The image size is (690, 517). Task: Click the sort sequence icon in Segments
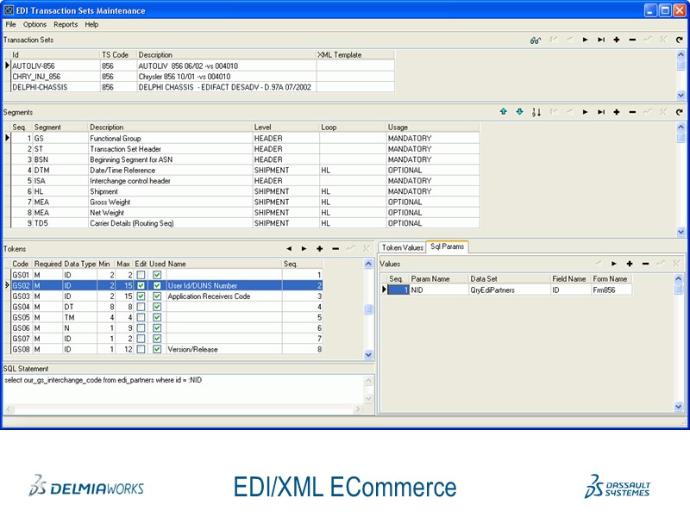pos(536,112)
